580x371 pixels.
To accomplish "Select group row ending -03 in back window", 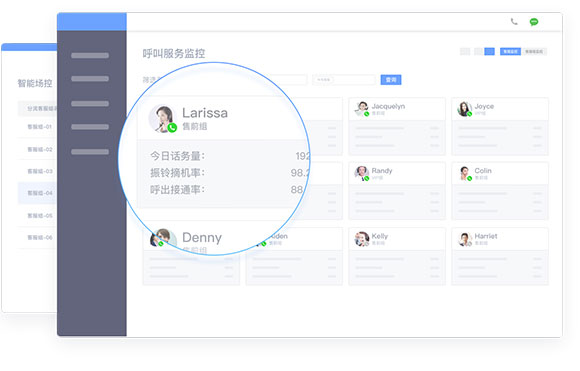I will [37, 171].
